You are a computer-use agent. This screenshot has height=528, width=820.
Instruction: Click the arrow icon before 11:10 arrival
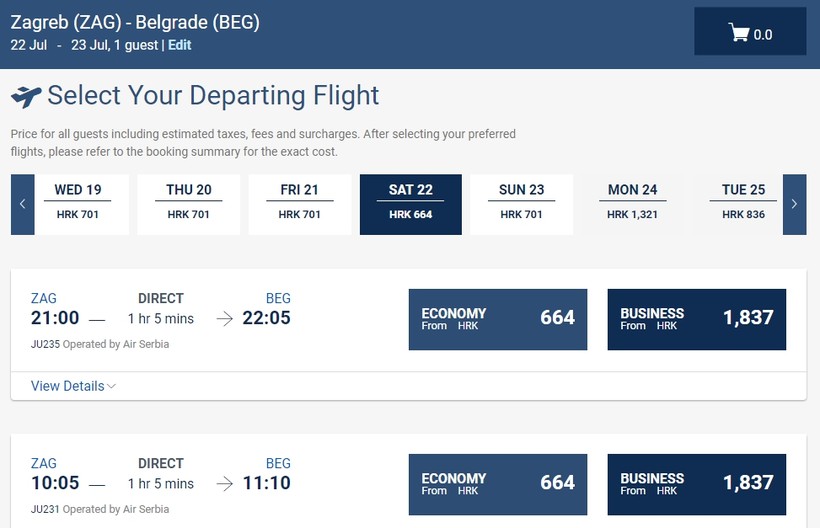tap(224, 485)
